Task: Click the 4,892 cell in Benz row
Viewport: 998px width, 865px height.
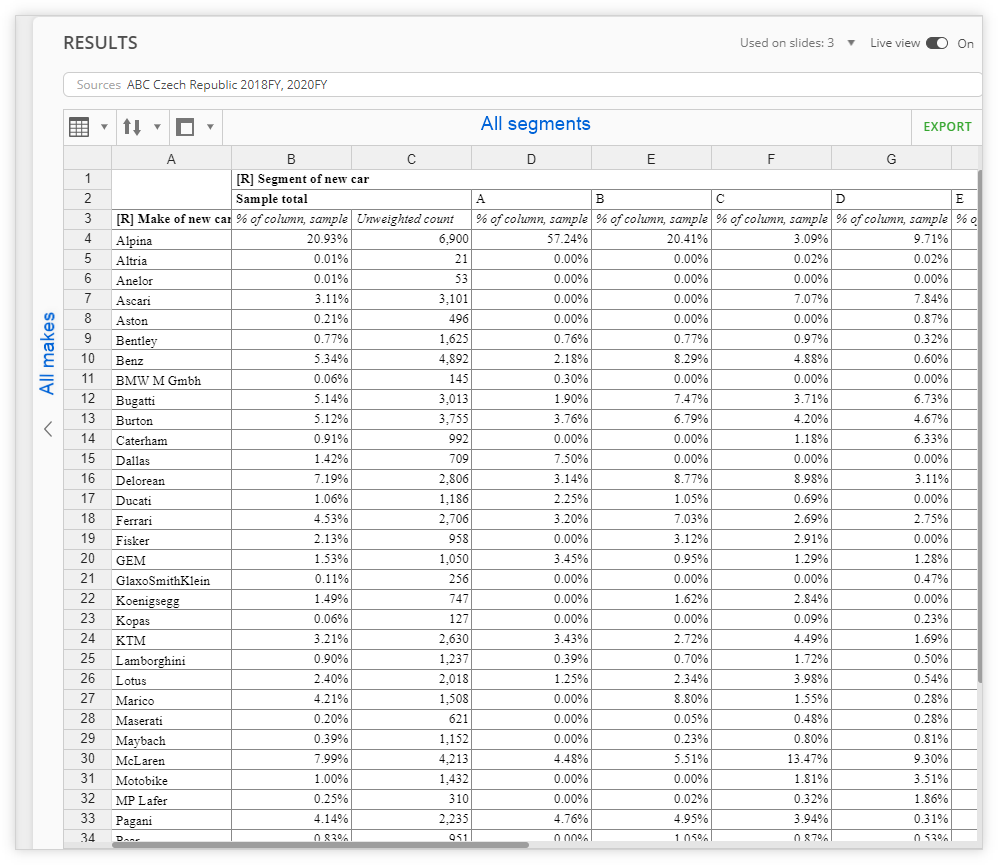Action: click(x=411, y=358)
